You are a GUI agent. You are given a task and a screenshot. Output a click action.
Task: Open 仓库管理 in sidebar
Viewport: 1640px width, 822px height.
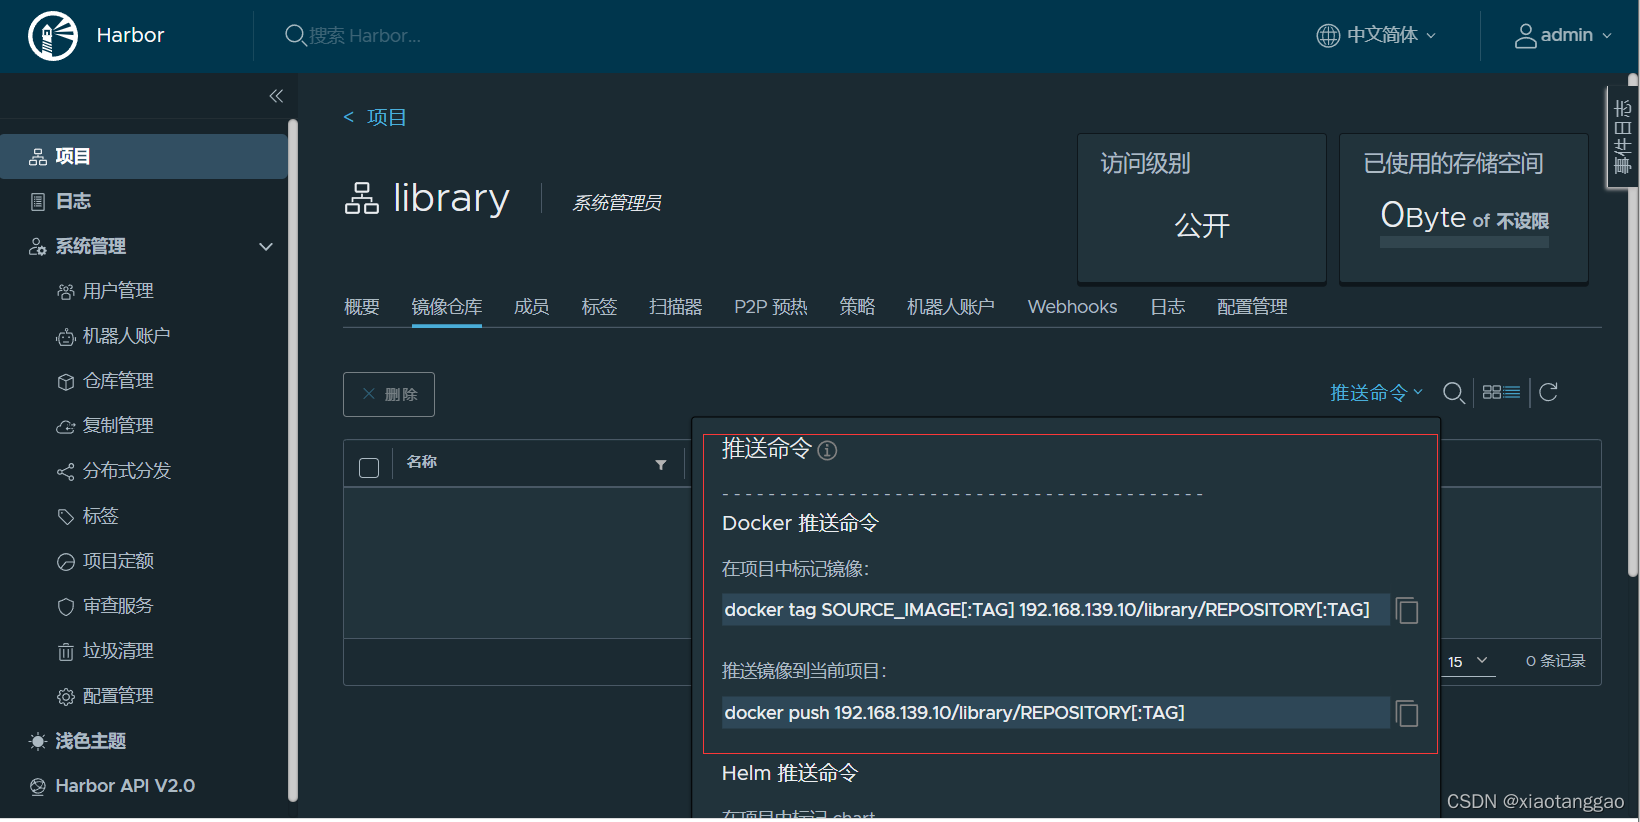[x=118, y=381]
